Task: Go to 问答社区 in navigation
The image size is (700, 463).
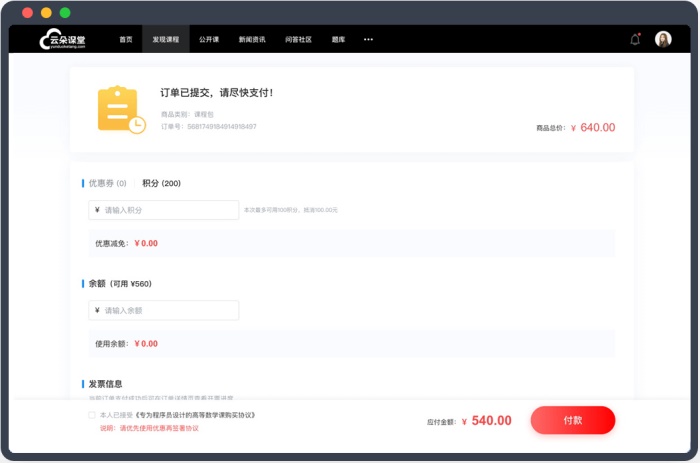Action: pyautogui.click(x=298, y=39)
